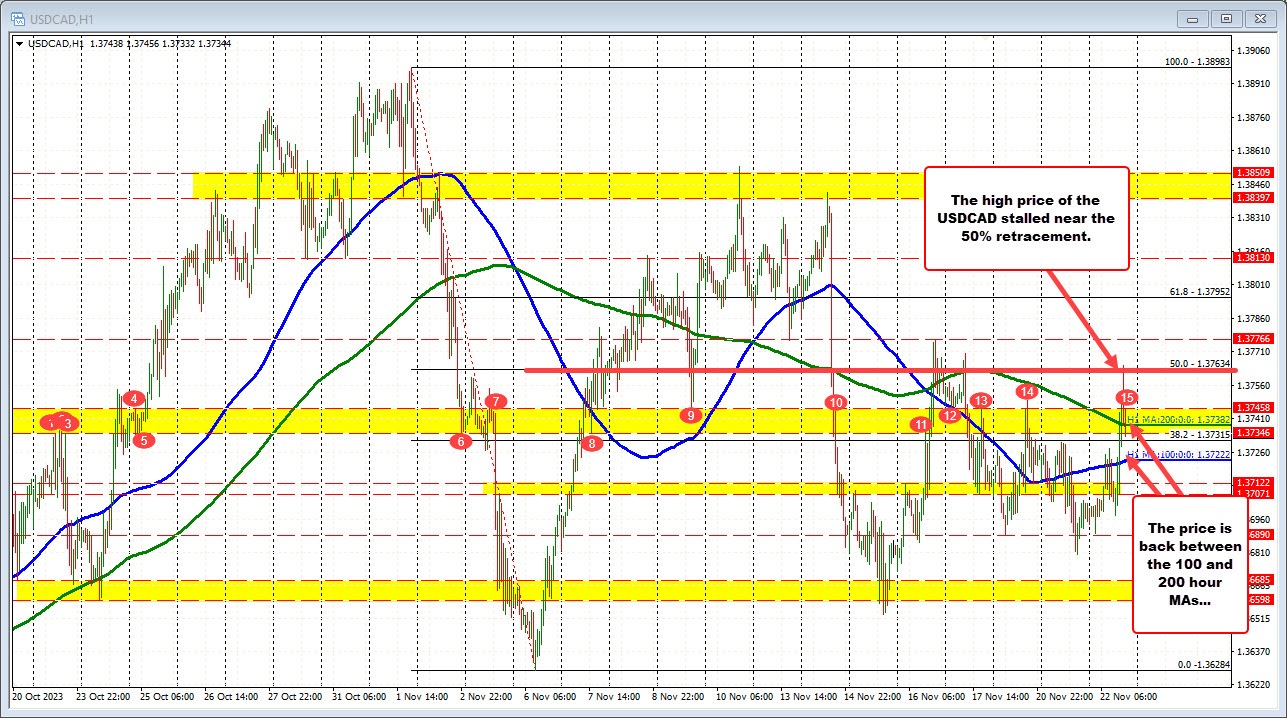Click the 1.38397 price level tag
The width and height of the screenshot is (1287, 718).
tap(1255, 198)
